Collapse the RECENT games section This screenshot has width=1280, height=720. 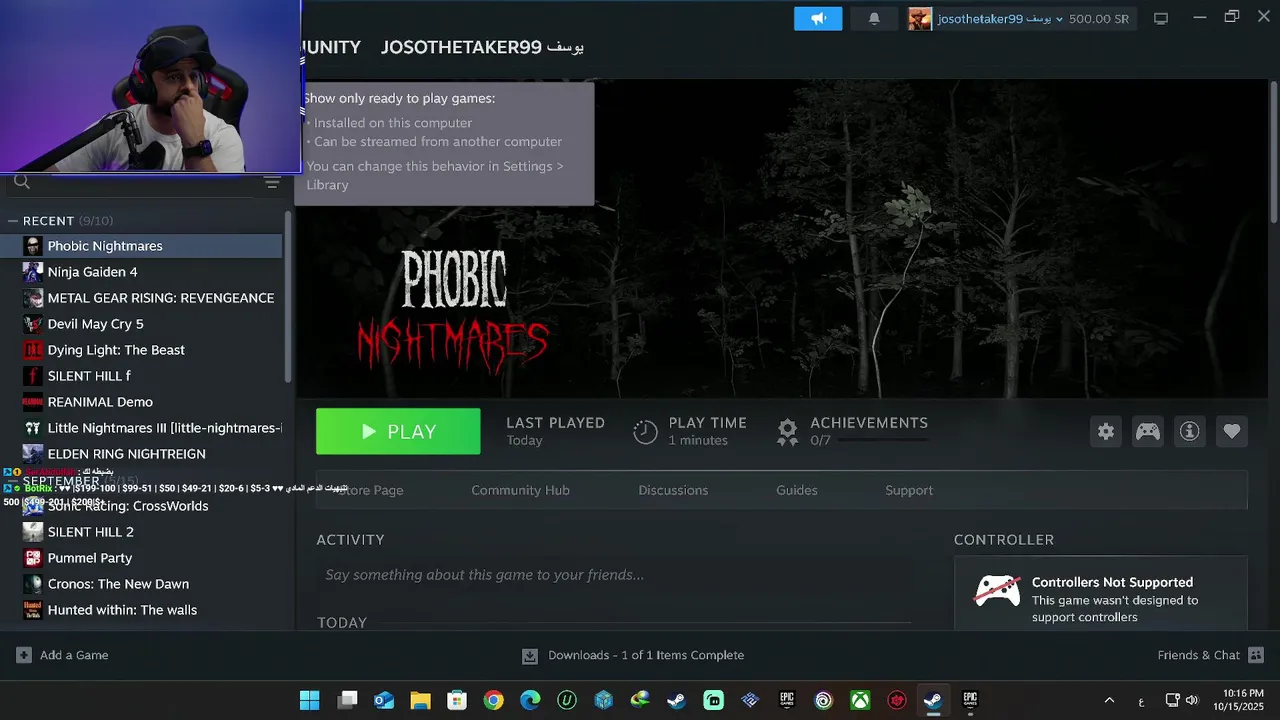click(13, 221)
